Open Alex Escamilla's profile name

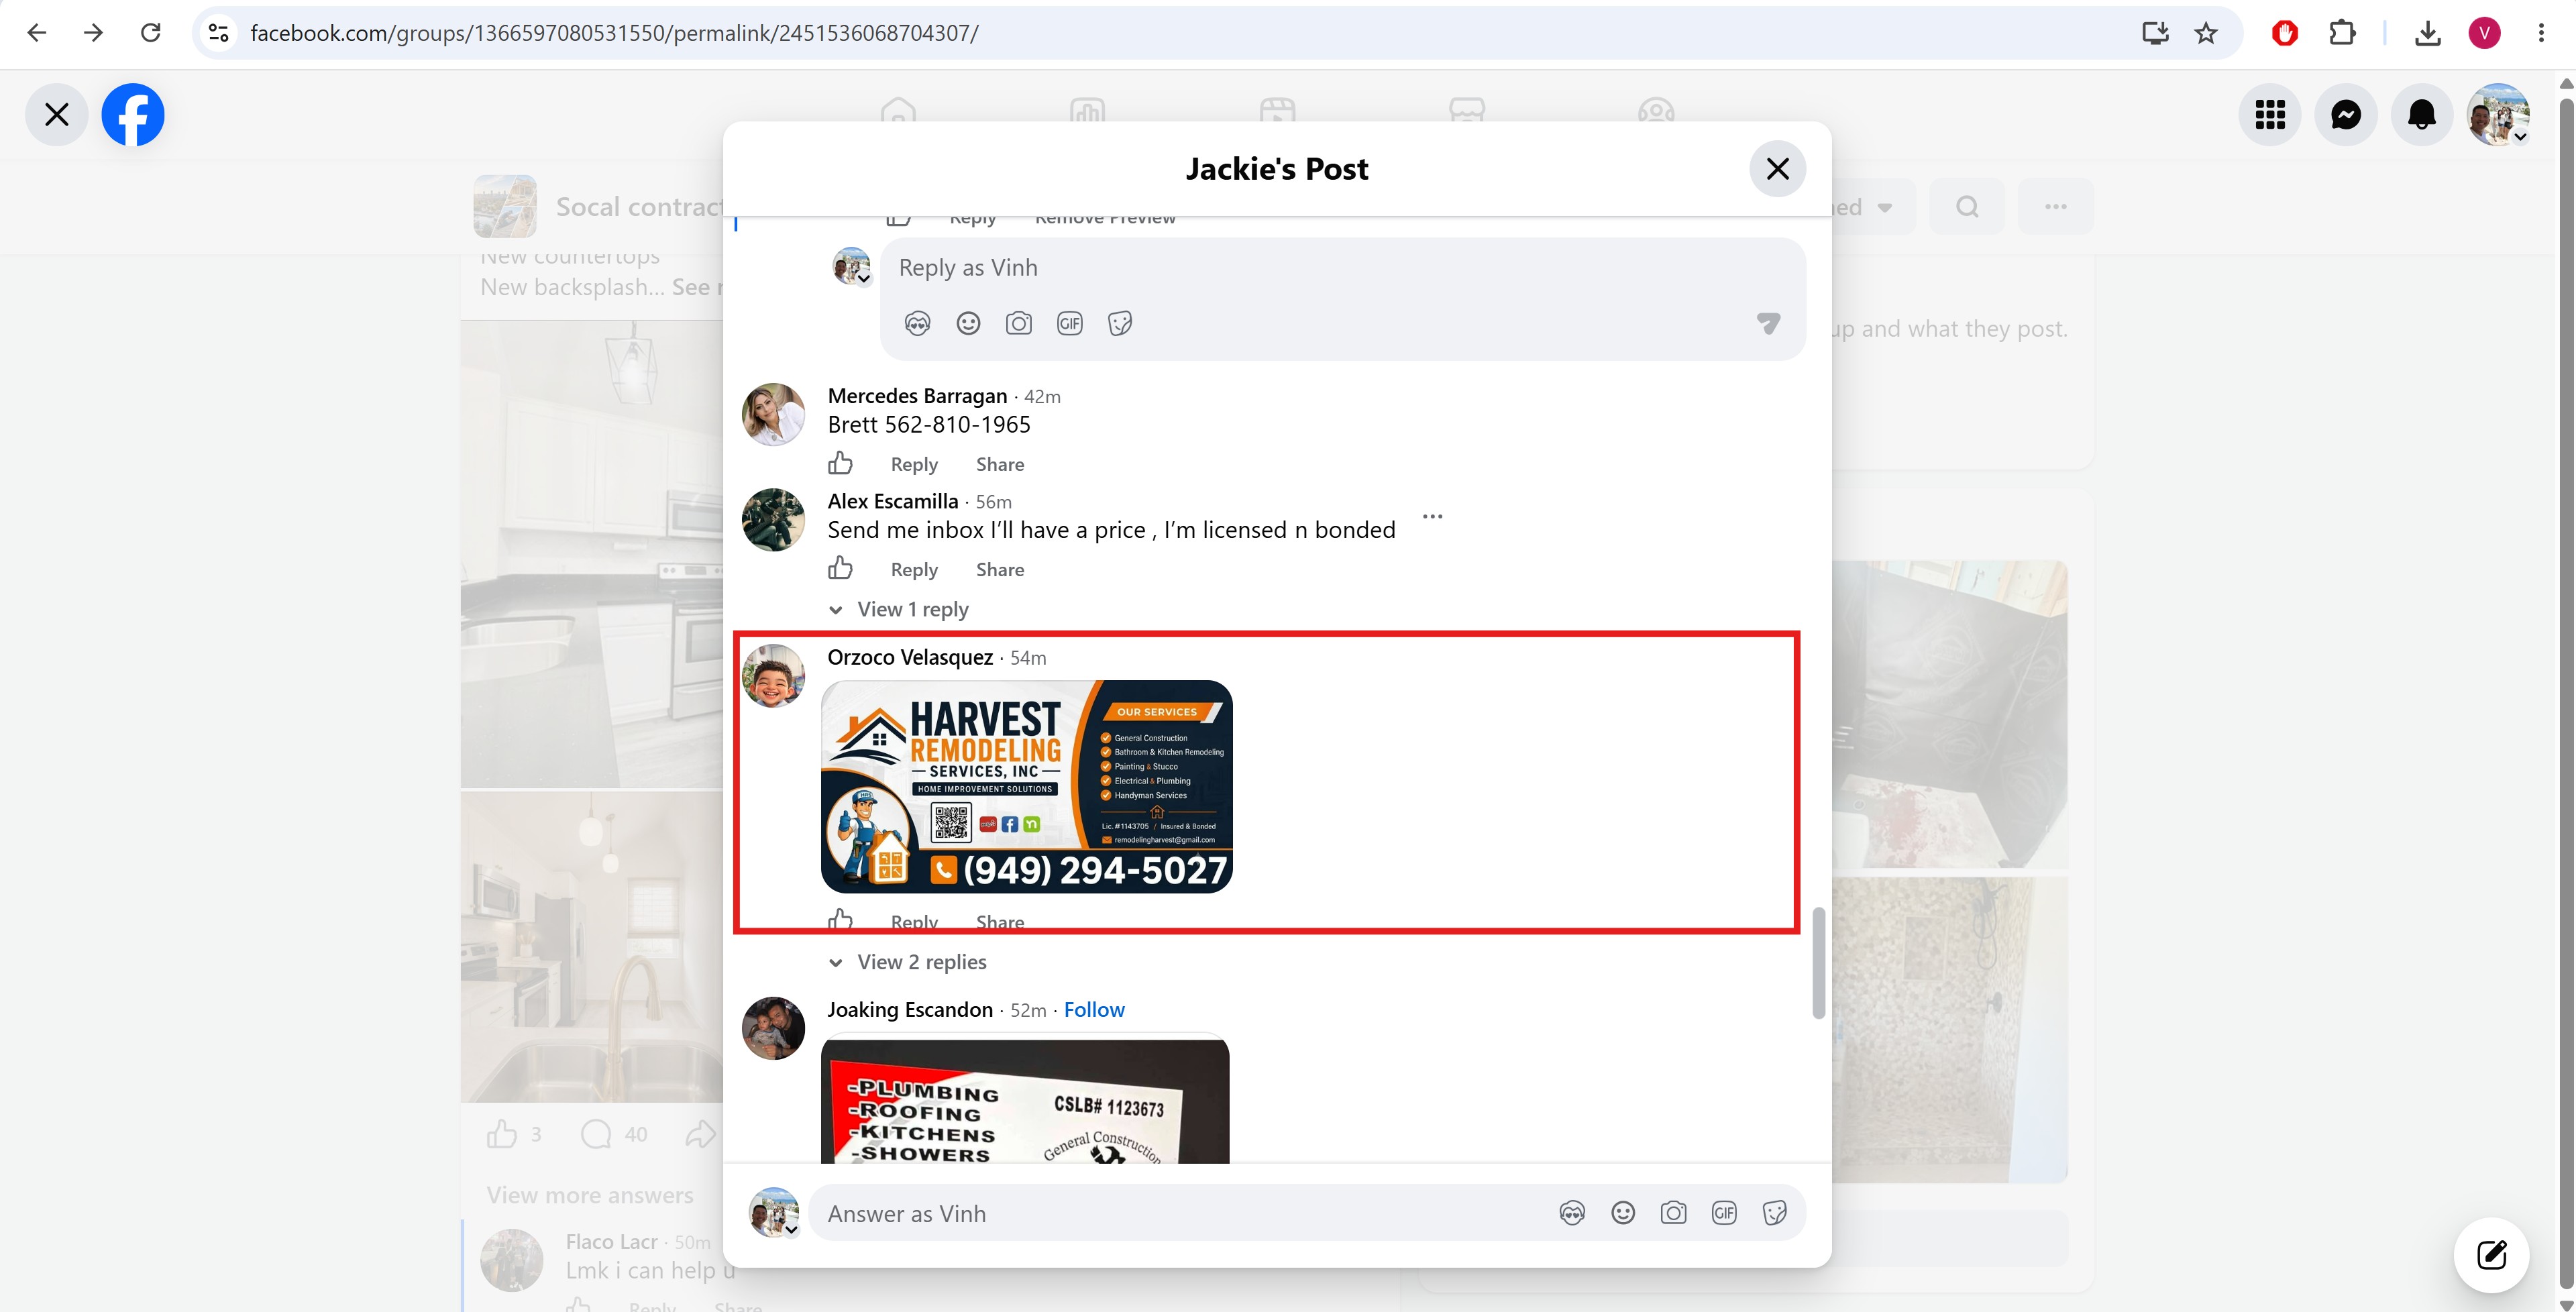893,501
